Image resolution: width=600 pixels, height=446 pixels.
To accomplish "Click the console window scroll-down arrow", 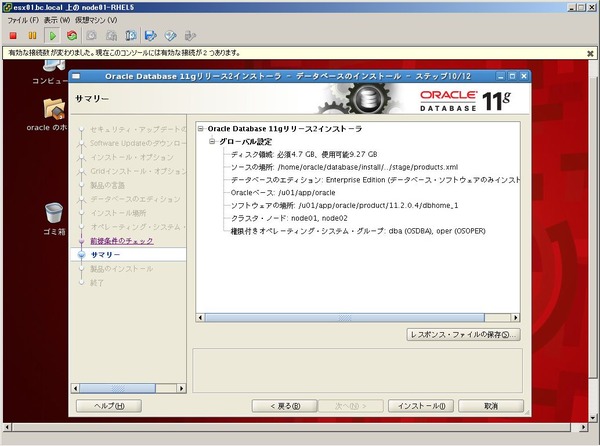I will (x=593, y=418).
